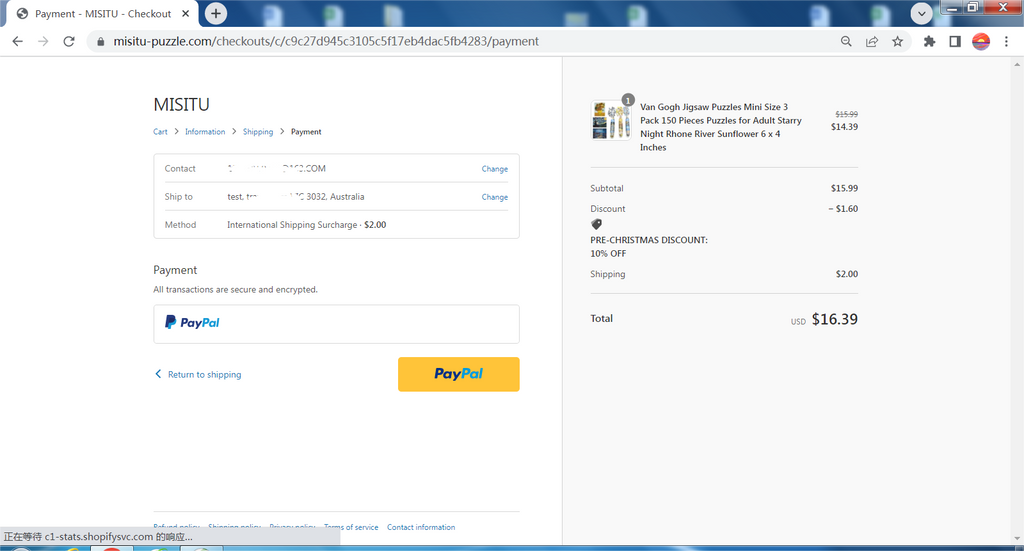Click the Van Gogh Jigsaw Puzzles product title
The width and height of the screenshot is (1024, 551).
tap(720, 127)
